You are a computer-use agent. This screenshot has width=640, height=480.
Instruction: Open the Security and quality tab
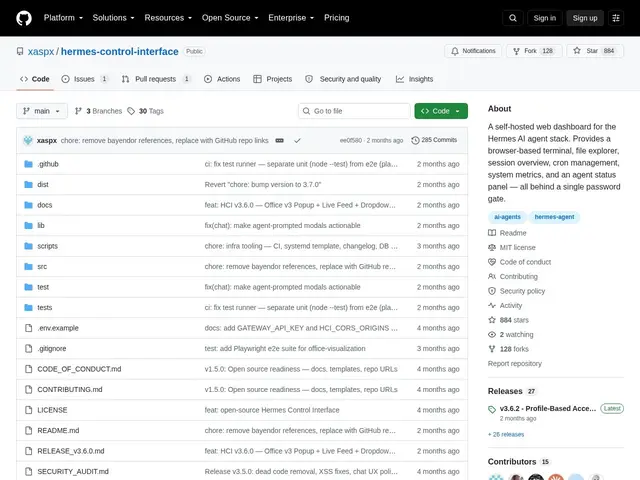343,79
